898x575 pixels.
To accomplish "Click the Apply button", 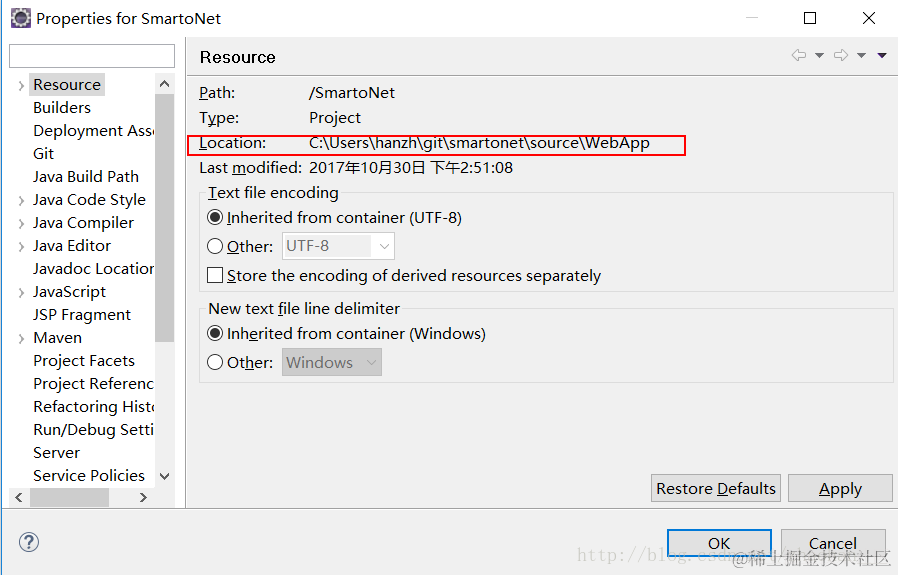I will tap(840, 489).
